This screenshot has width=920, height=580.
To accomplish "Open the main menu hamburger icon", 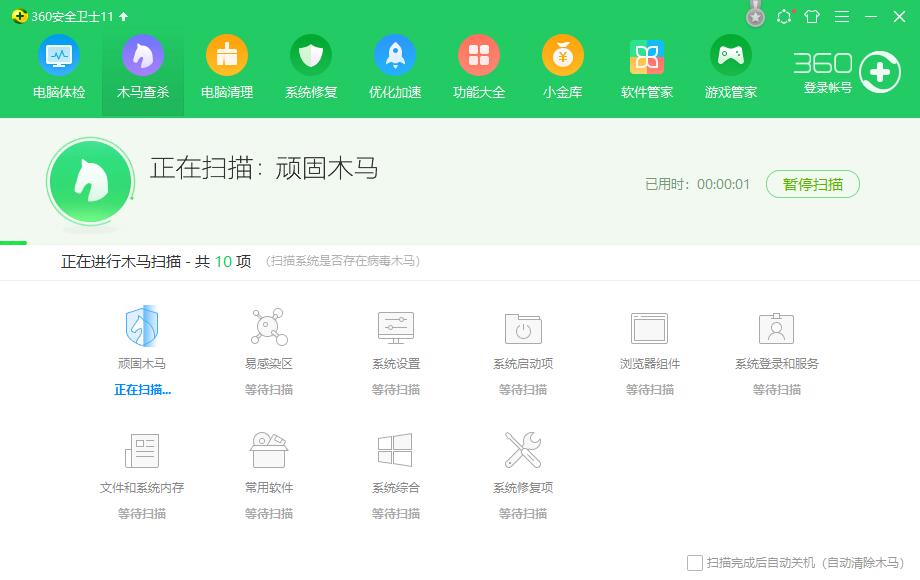I will 842,16.
